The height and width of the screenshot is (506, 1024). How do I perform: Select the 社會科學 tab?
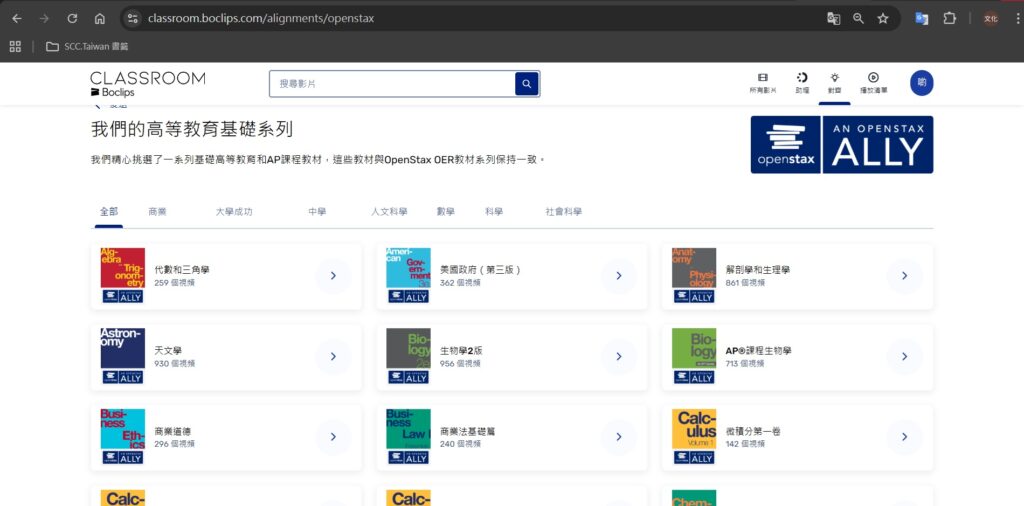pyautogui.click(x=563, y=212)
